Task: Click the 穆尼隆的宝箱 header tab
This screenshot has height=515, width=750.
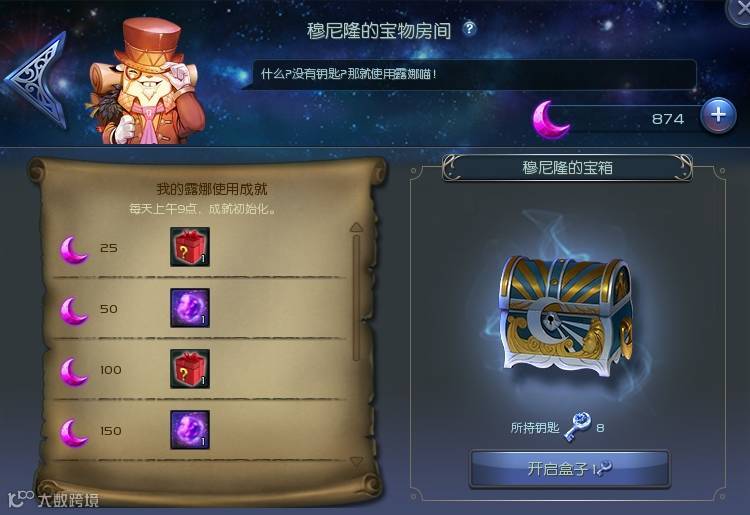Action: coord(567,168)
